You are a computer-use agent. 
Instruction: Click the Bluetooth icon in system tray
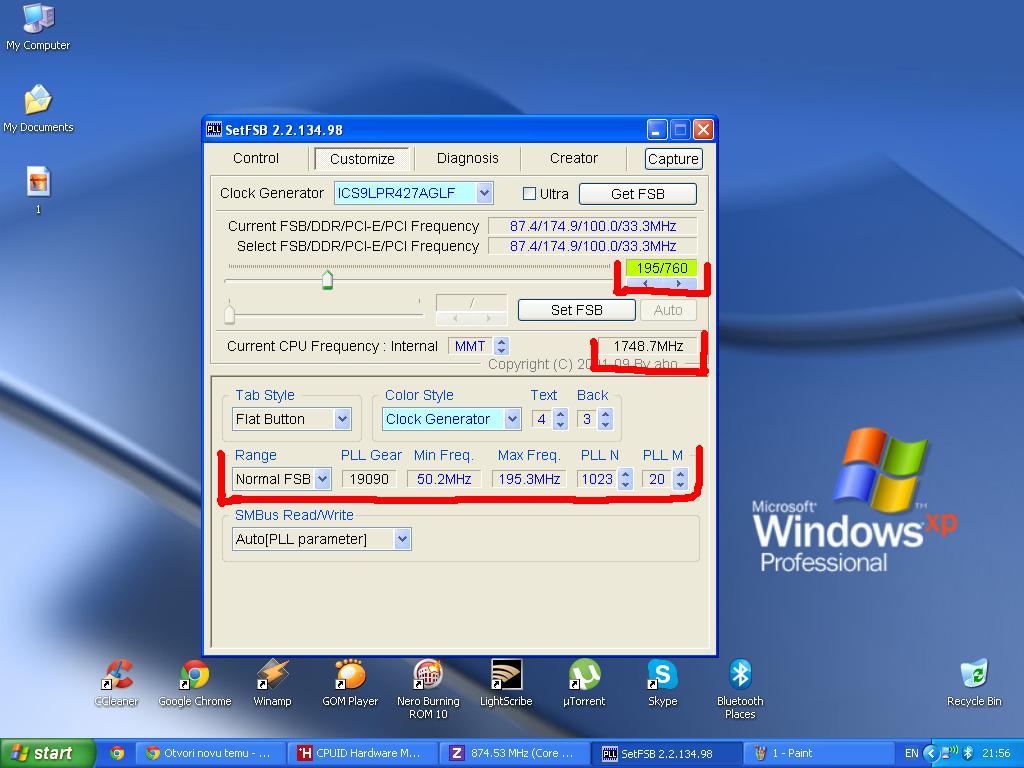(968, 753)
